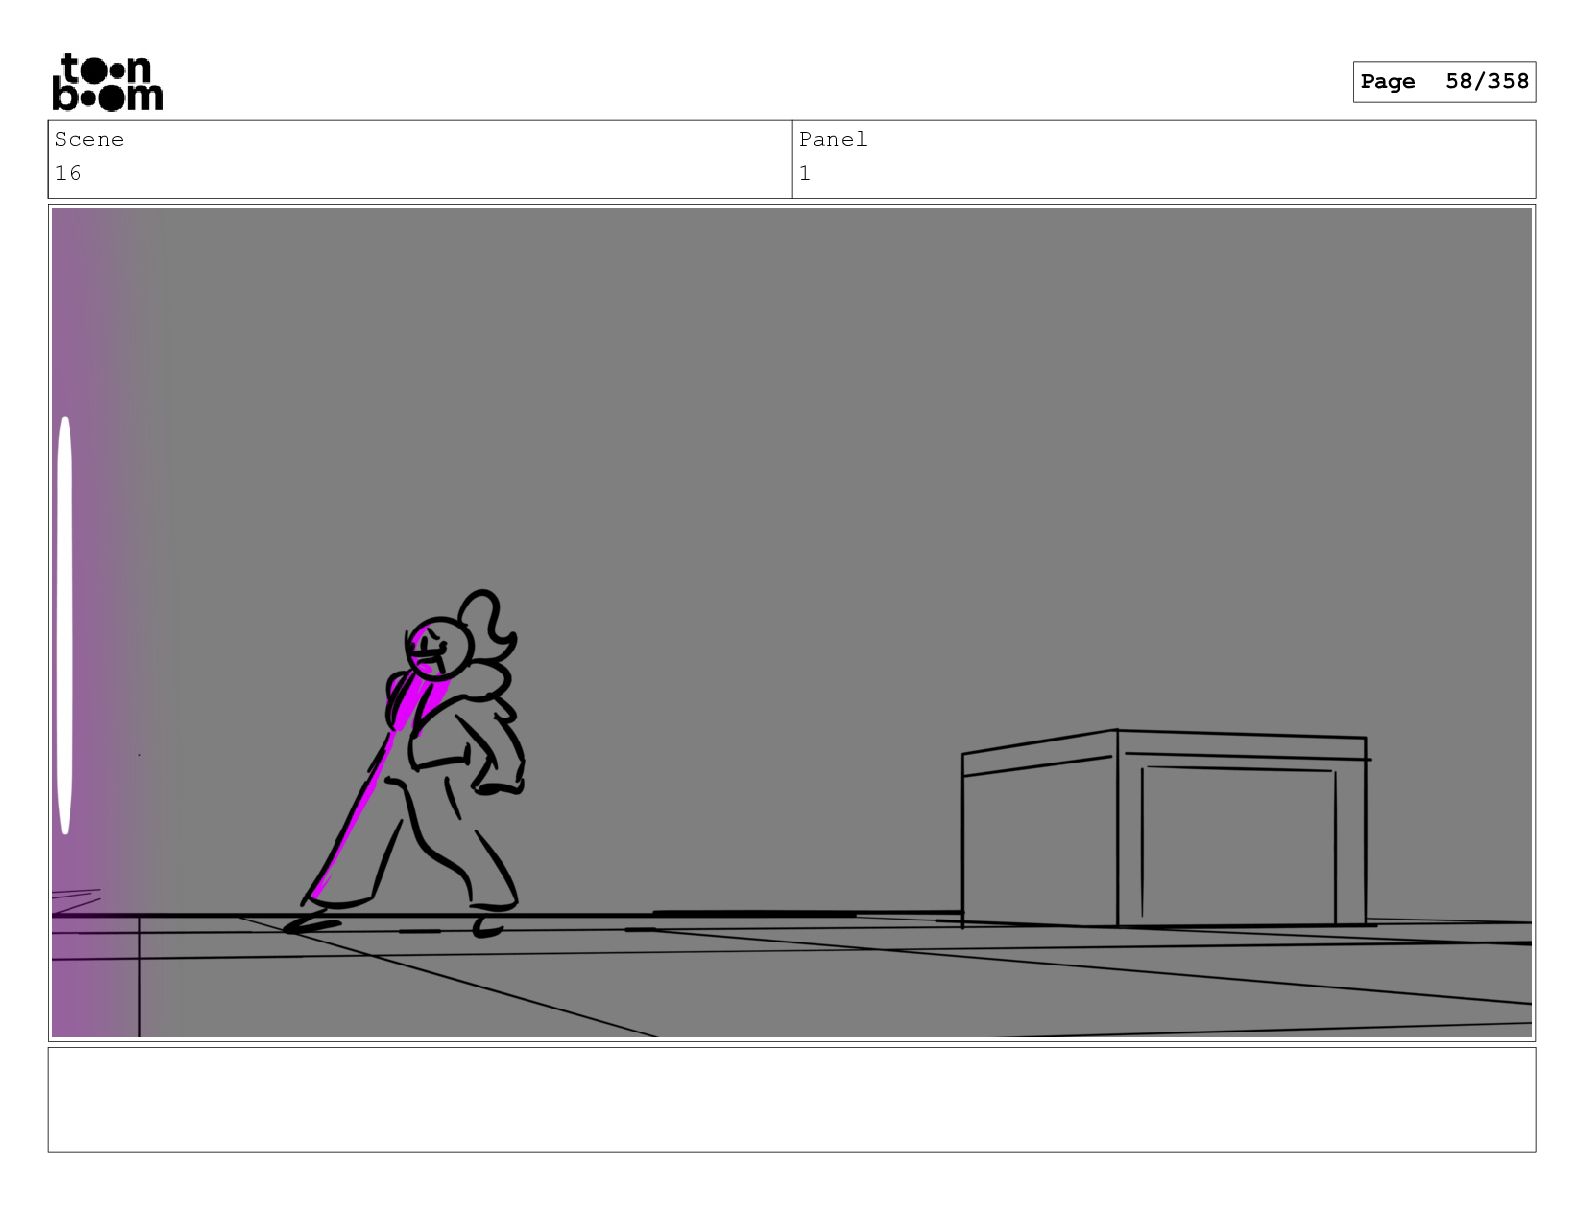The height and width of the screenshot is (1224, 1584).
Task: Select the scene number 16
Action: coord(68,174)
